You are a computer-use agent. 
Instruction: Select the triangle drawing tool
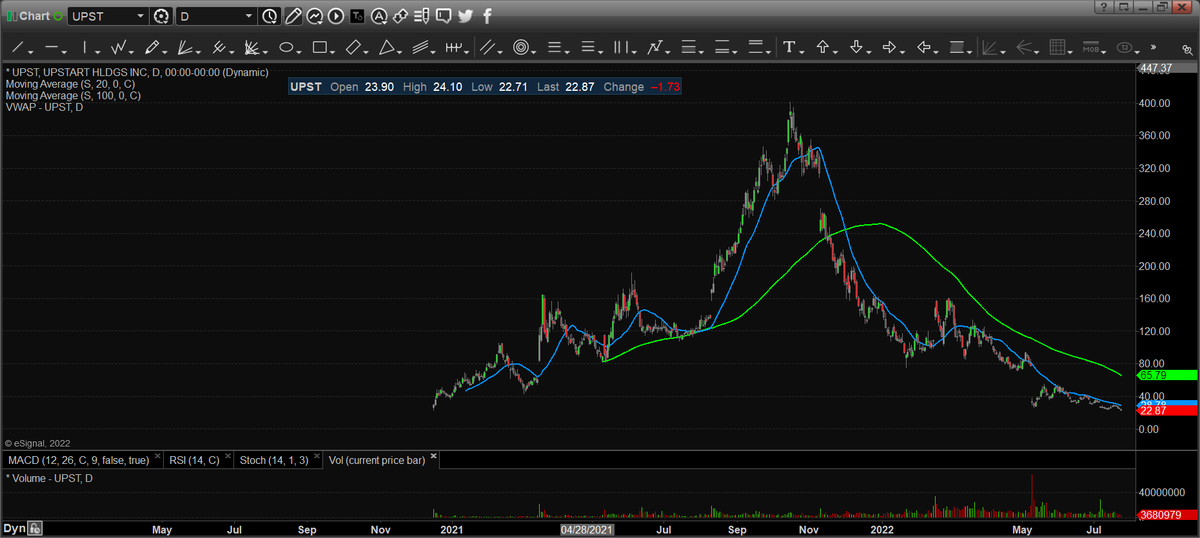point(386,47)
